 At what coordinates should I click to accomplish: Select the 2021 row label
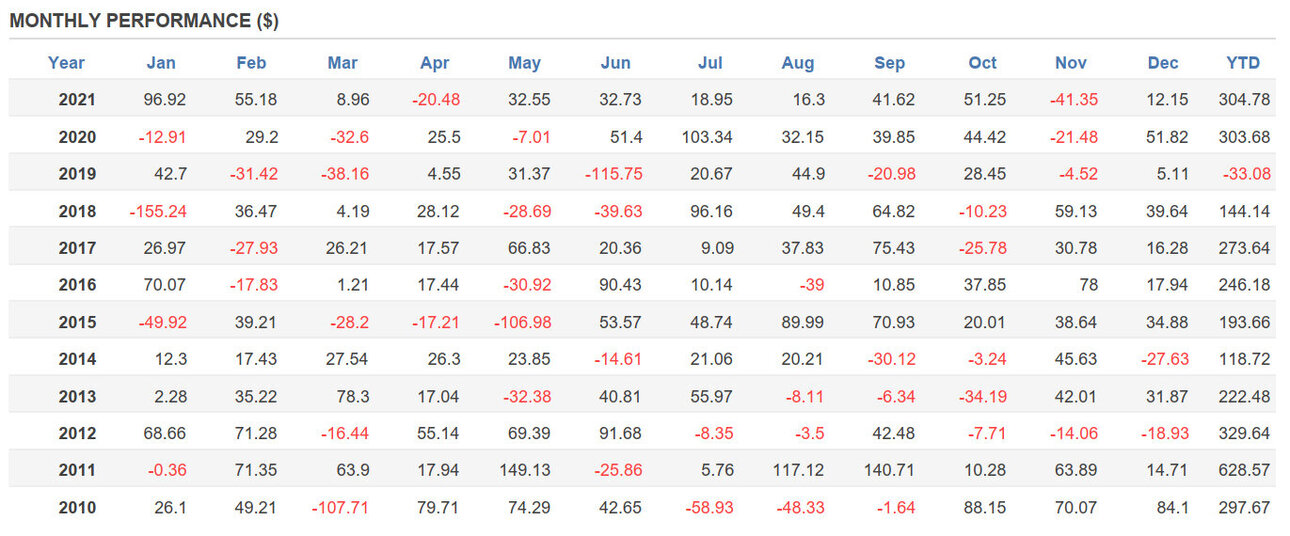pos(77,100)
